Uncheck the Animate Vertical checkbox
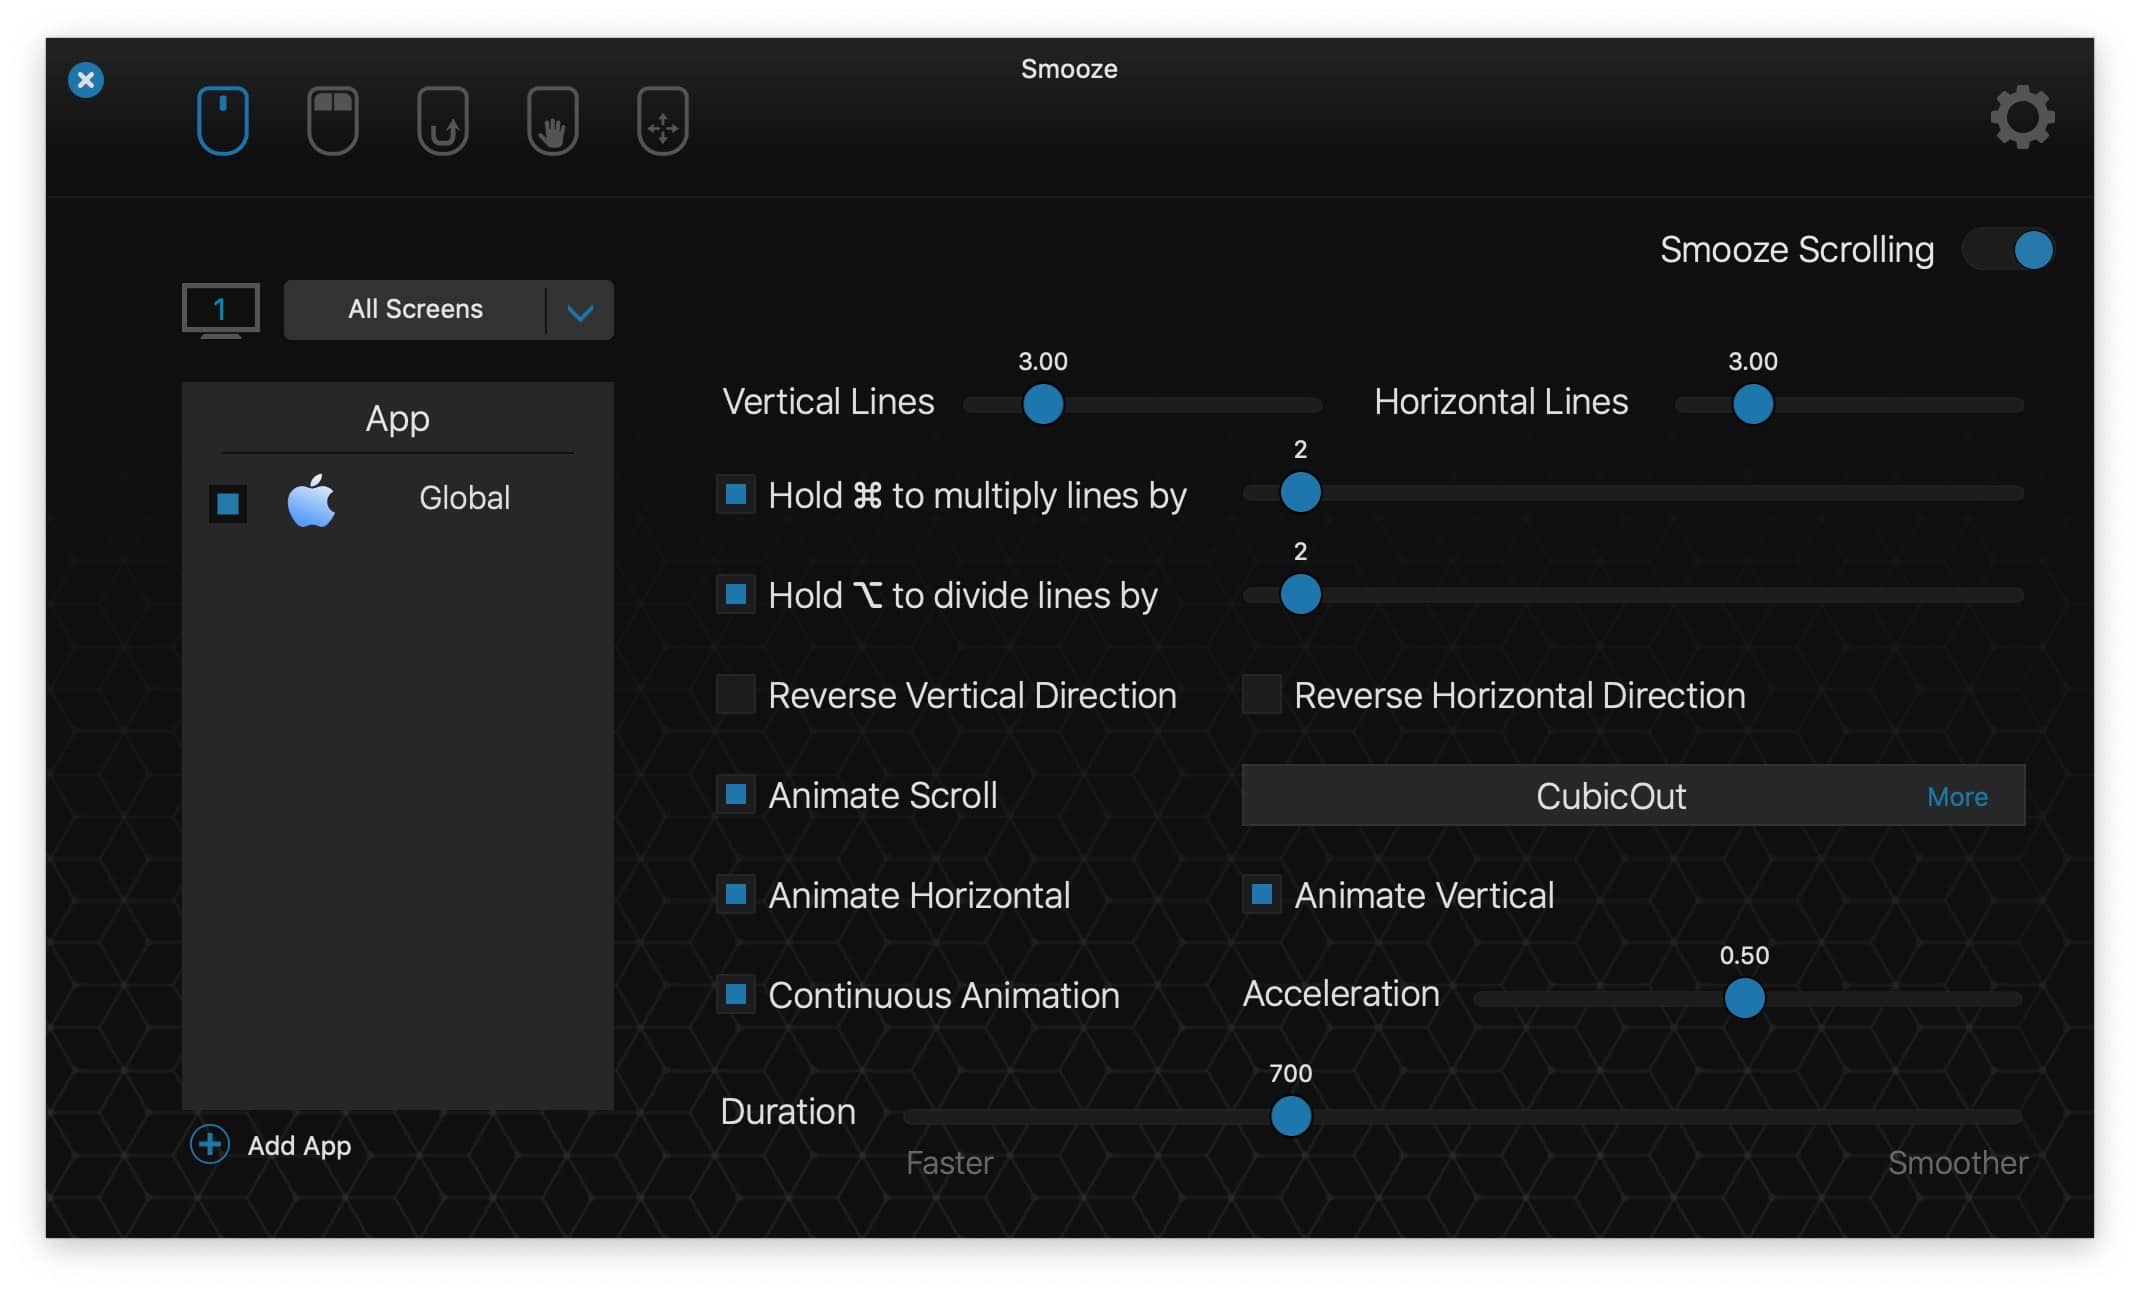This screenshot has height=1292, width=2140. (1262, 894)
